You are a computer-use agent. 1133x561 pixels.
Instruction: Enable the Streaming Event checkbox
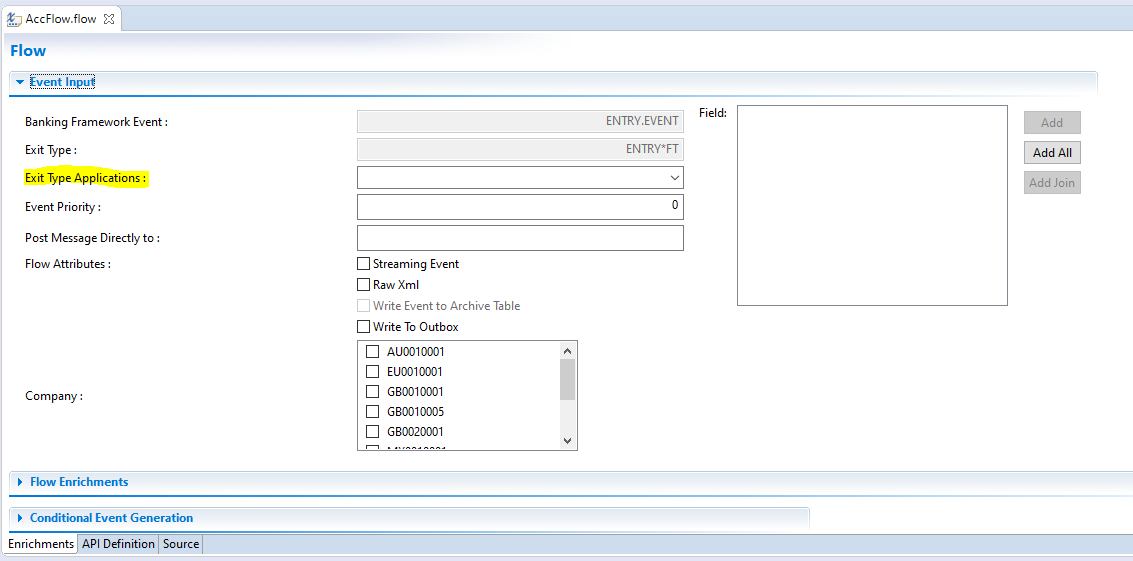point(364,264)
